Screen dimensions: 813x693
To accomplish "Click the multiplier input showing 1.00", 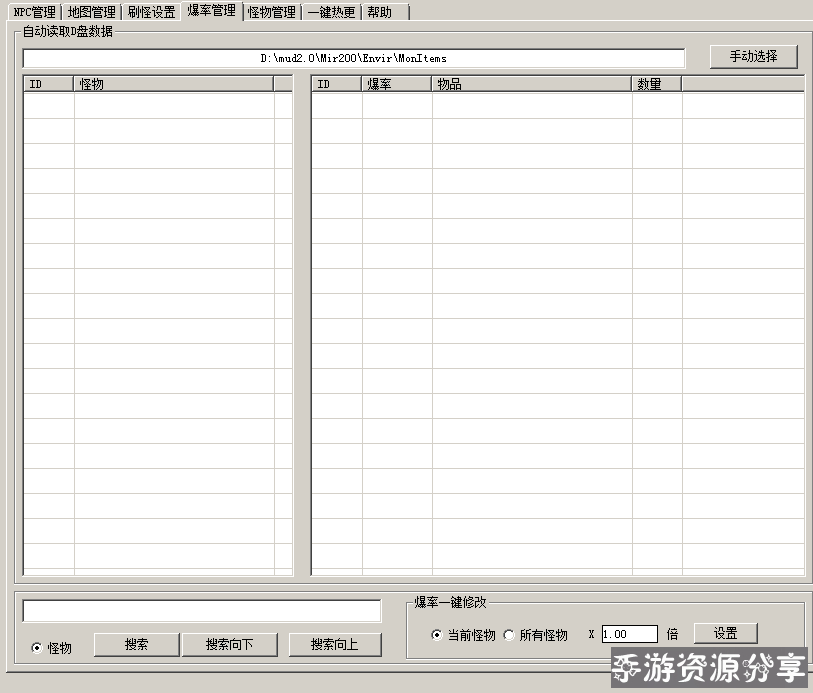I will pyautogui.click(x=629, y=634).
